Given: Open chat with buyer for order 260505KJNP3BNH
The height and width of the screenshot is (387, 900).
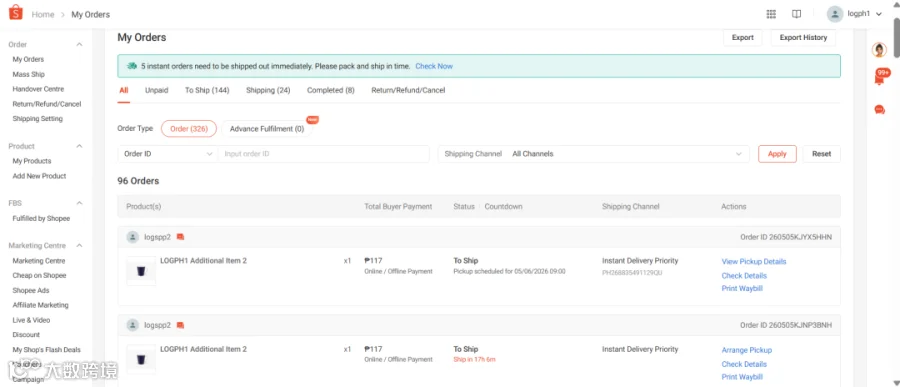Looking at the screenshot, I should pyautogui.click(x=180, y=325).
